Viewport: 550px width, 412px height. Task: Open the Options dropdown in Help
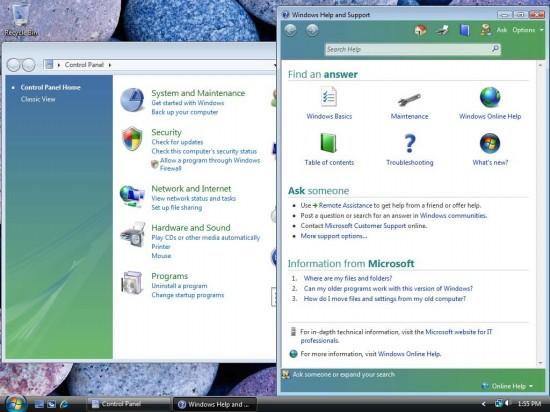(527, 30)
